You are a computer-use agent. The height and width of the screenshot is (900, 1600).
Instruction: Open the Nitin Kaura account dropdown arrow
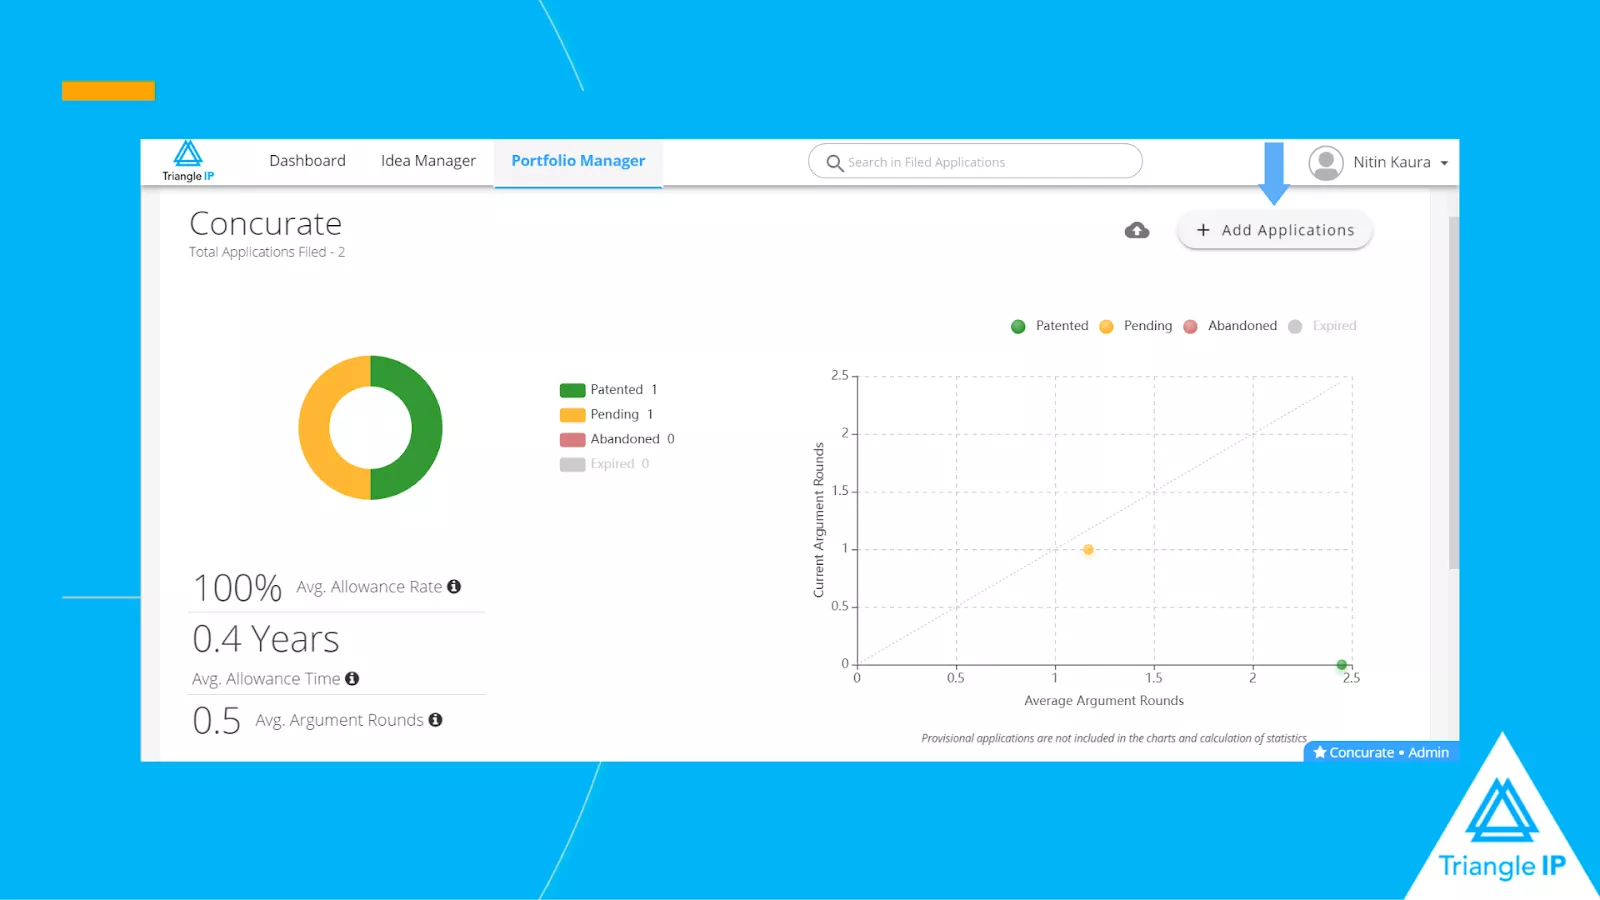click(1444, 163)
